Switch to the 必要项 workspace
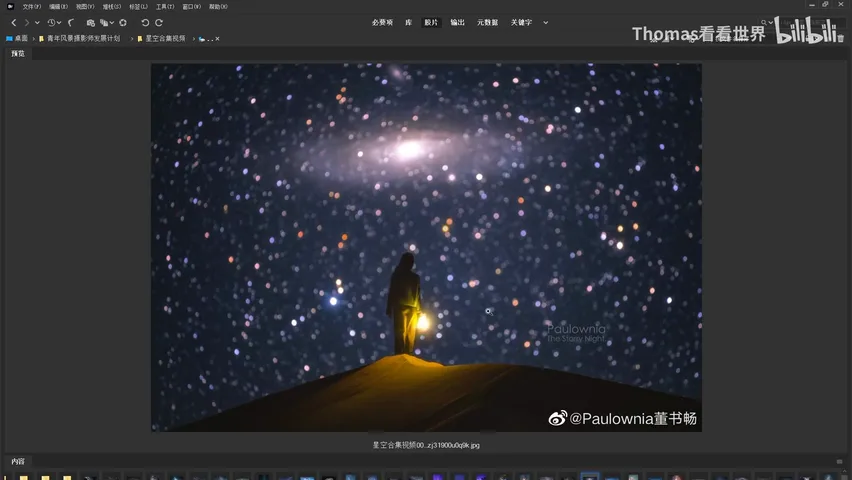 click(382, 22)
